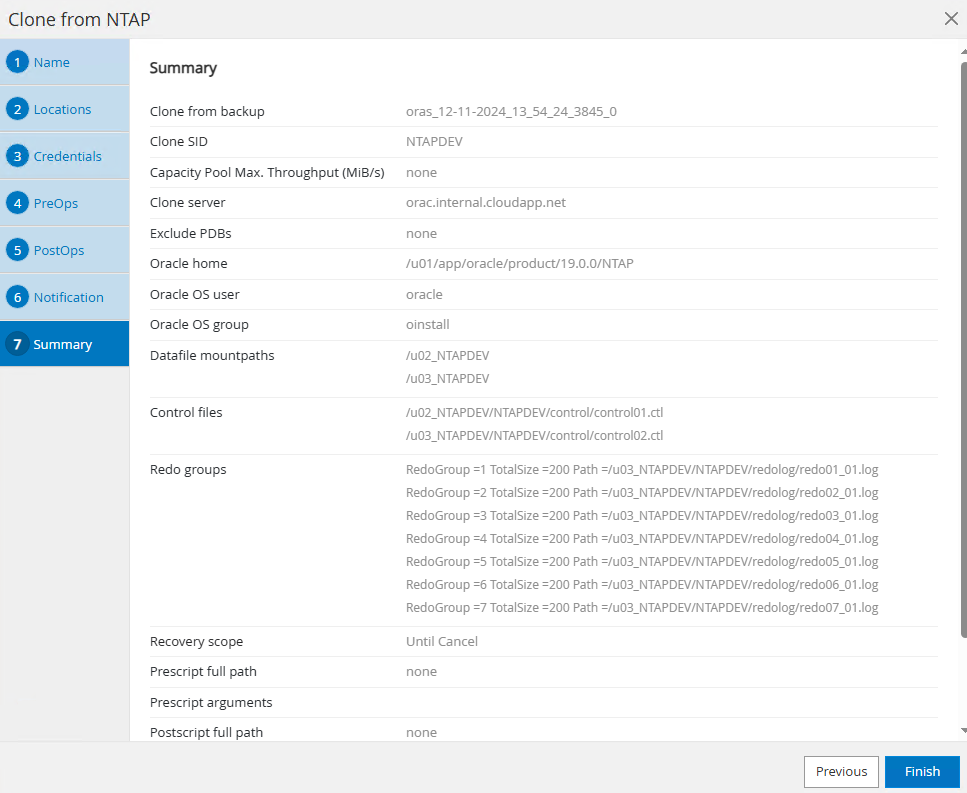Open the Locations step
This screenshot has height=793, width=967.
click(62, 109)
